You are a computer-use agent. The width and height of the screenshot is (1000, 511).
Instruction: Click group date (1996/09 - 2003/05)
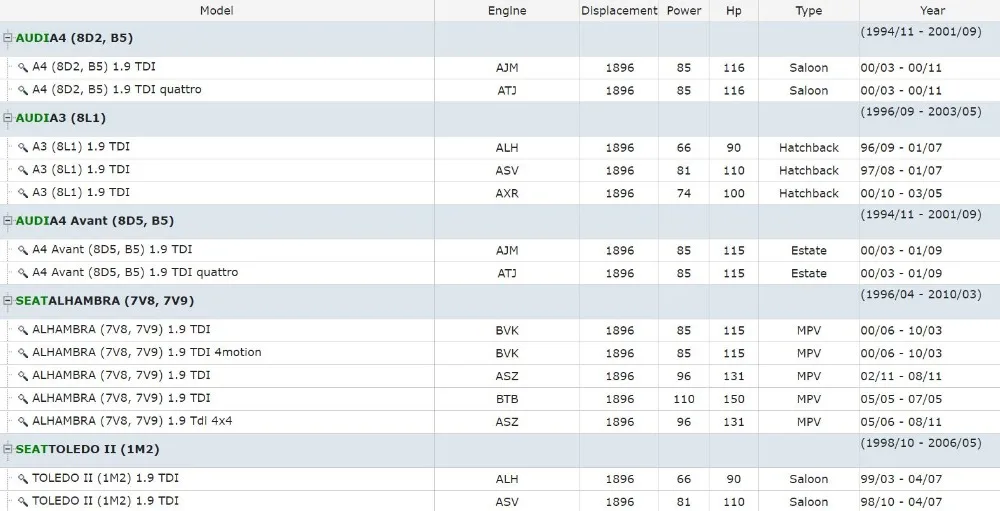(x=921, y=112)
